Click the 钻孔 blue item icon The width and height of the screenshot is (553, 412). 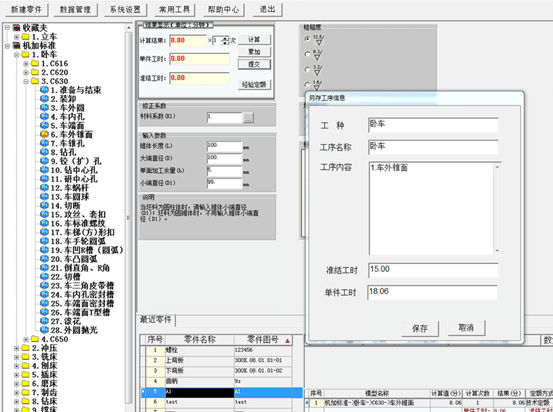tap(44, 152)
